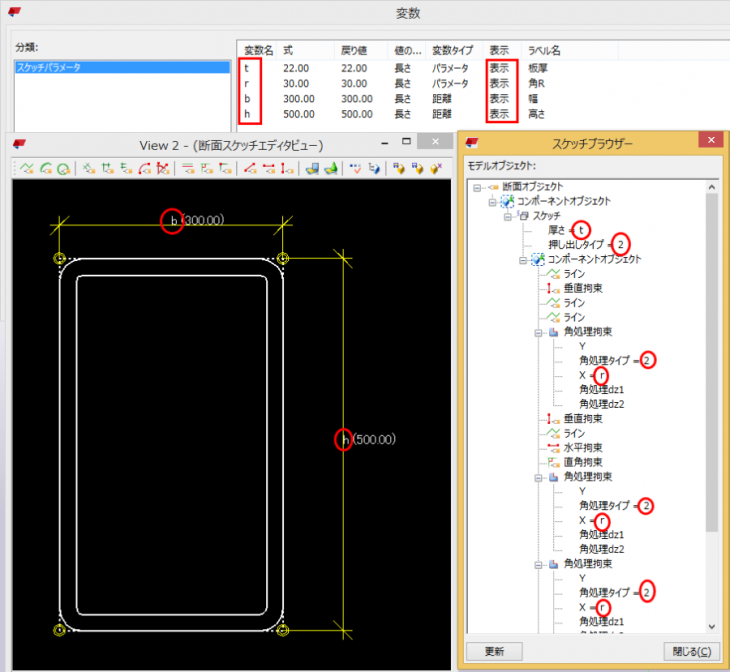The image size is (730, 672).
Task: Click the sketch browser vertical scrollbar thumb
Action: (712, 360)
